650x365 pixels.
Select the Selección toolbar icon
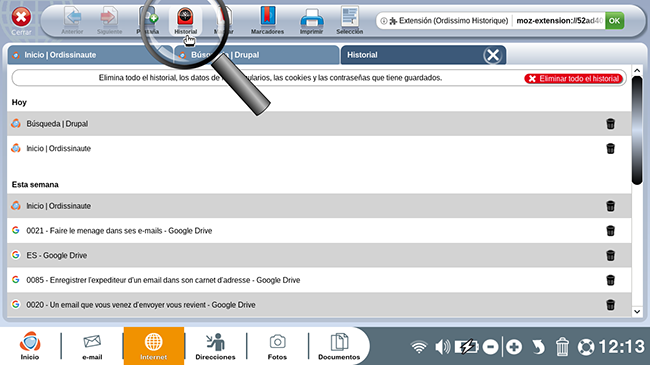[x=349, y=20]
